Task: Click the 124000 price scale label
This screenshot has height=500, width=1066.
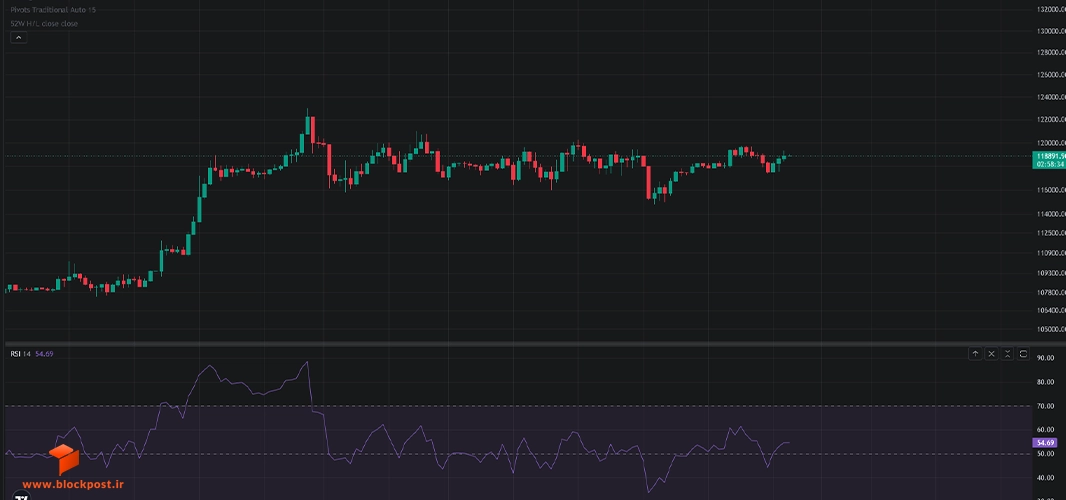Action: coord(1051,97)
